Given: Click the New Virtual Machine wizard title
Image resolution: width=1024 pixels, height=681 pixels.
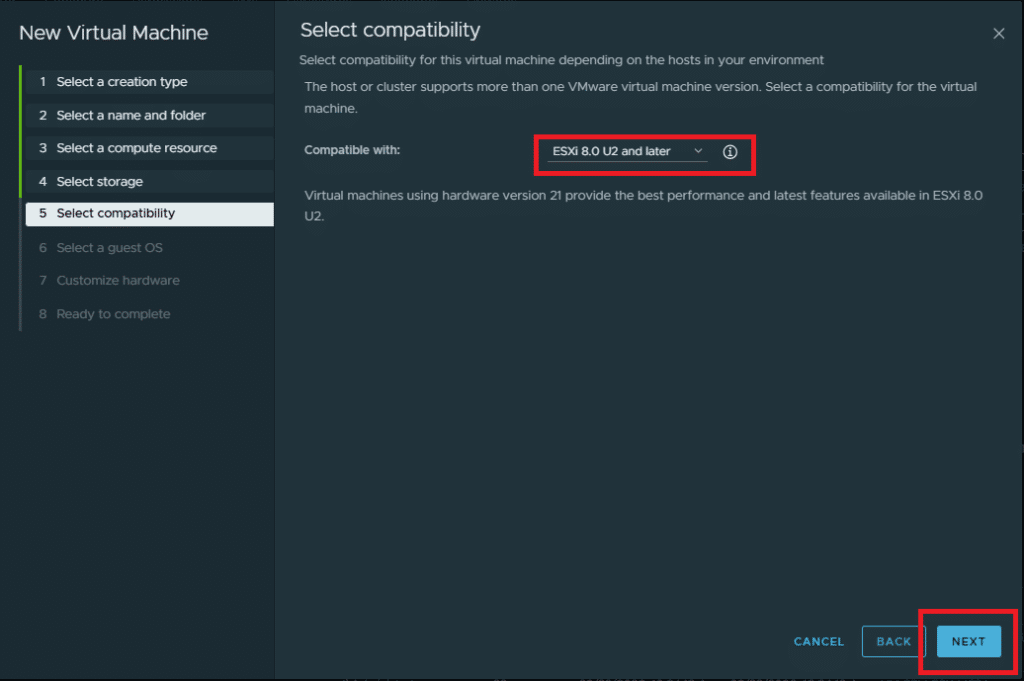Looking at the screenshot, I should pyautogui.click(x=113, y=33).
